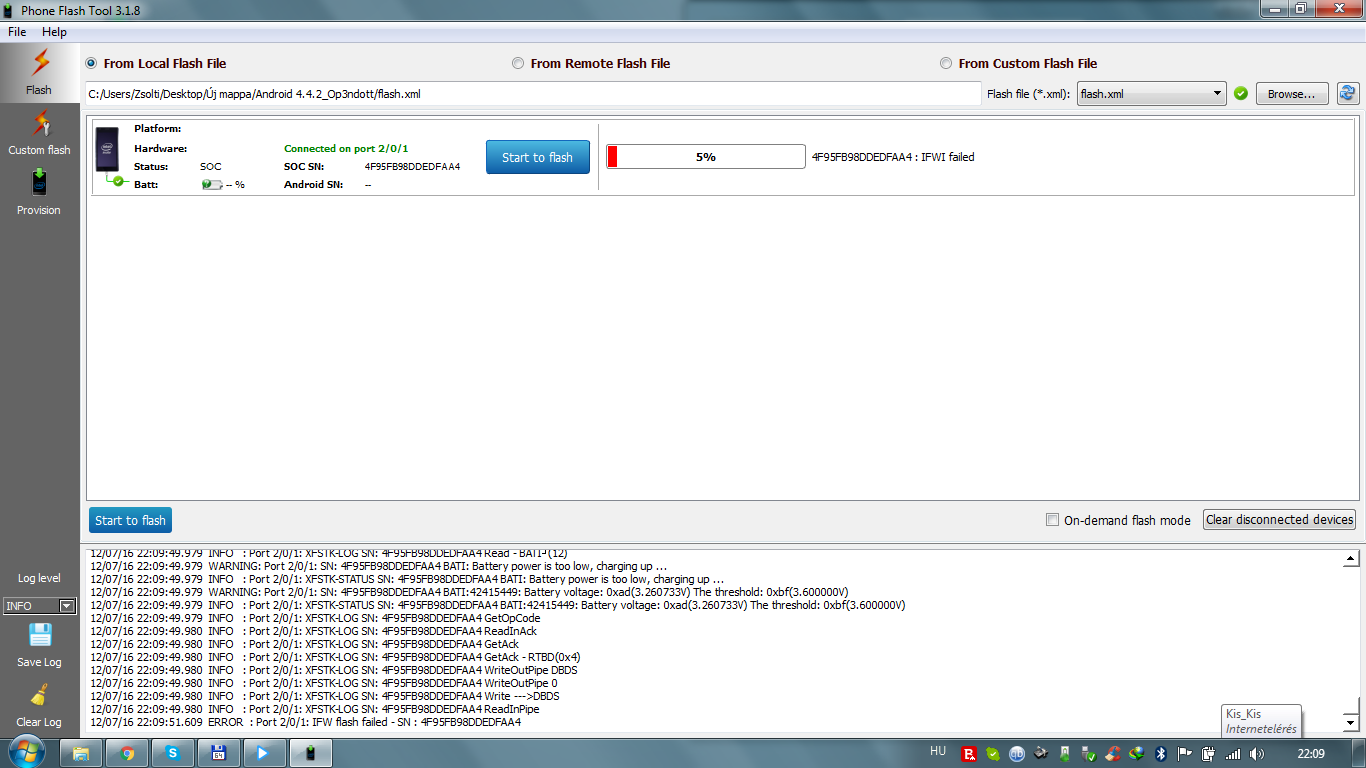Viewport: 1366px width, 768px height.
Task: Click Start to flash in device row
Action: point(538,157)
